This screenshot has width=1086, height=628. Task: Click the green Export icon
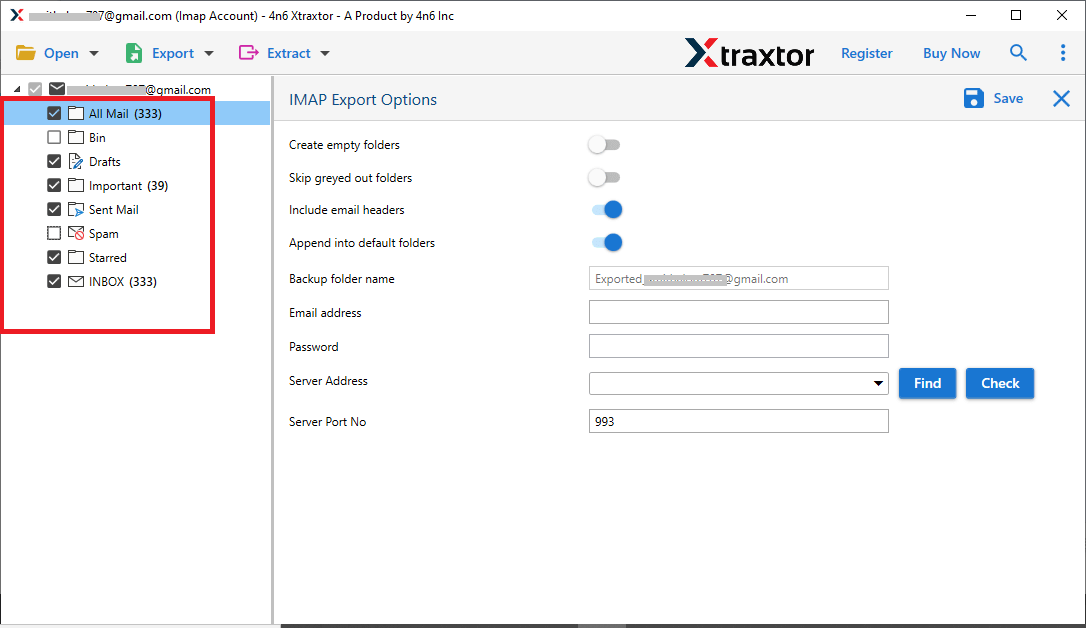pos(133,52)
